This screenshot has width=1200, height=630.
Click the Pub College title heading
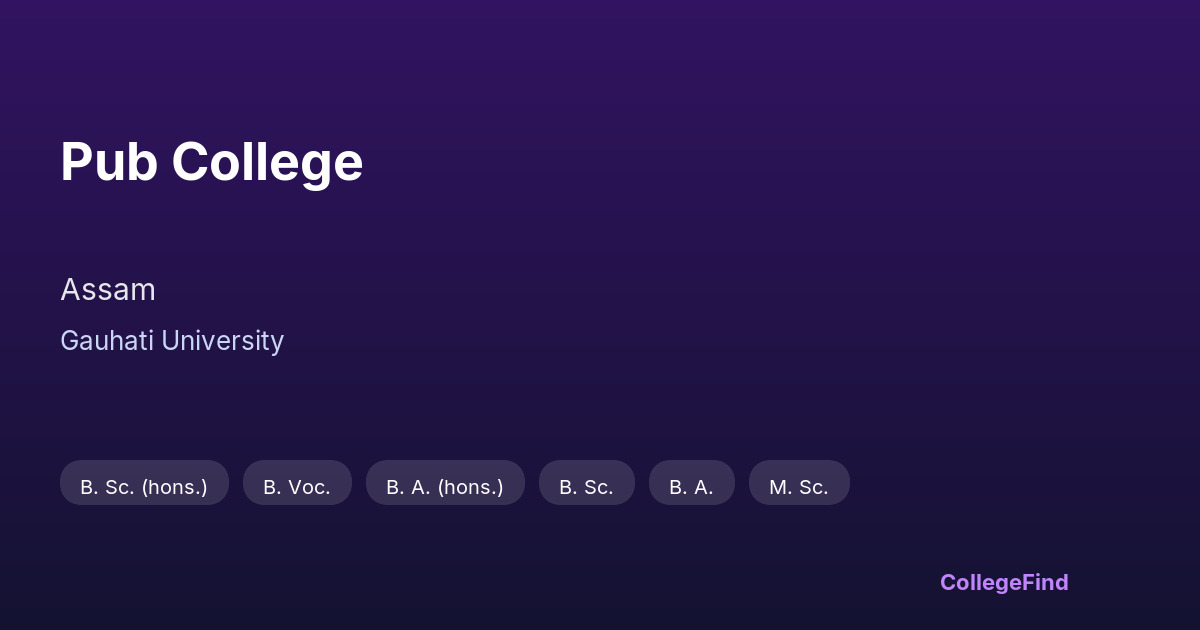pyautogui.click(x=211, y=162)
